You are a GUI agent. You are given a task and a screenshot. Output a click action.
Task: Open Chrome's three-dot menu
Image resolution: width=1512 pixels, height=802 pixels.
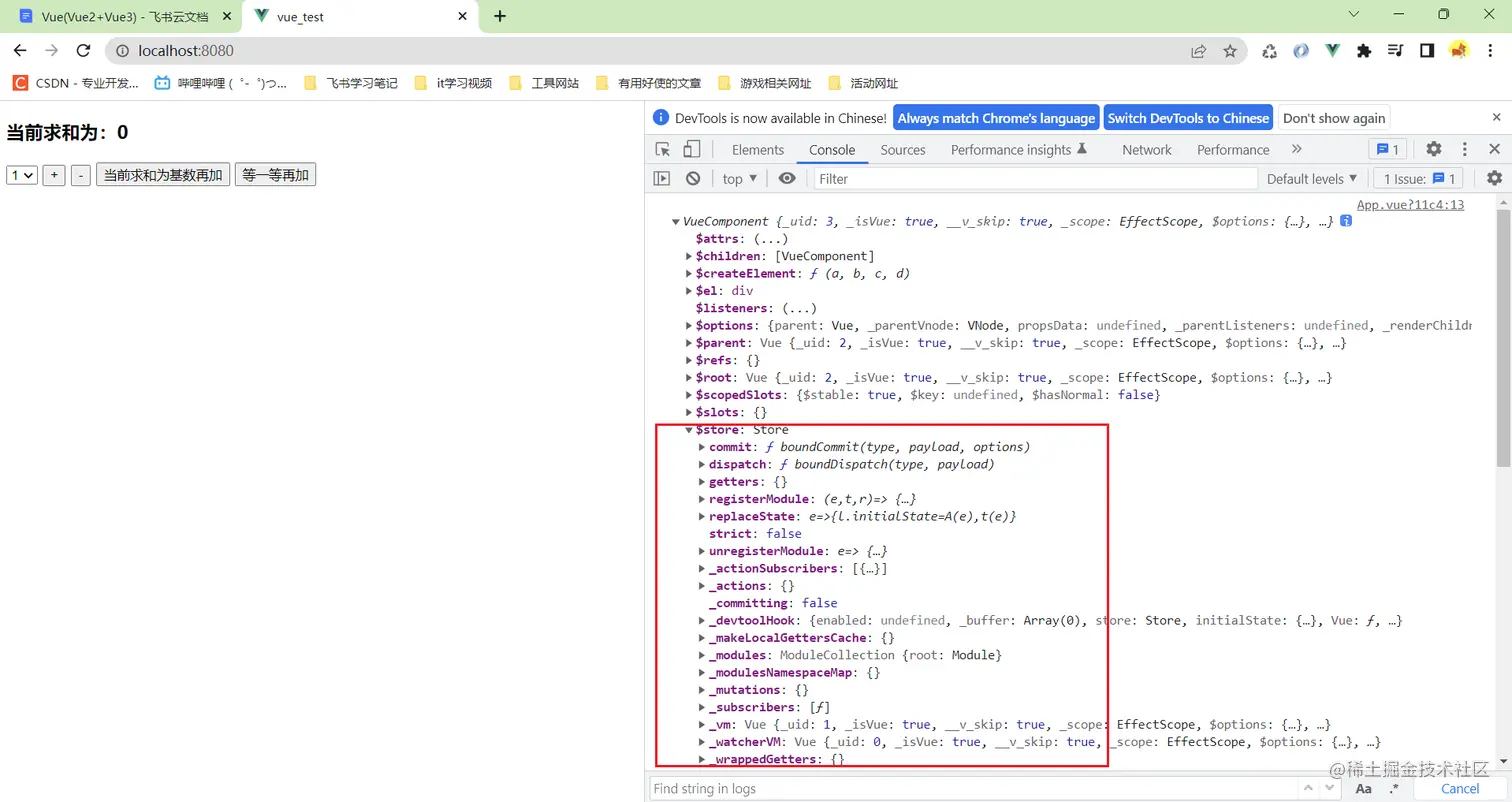(x=1490, y=51)
